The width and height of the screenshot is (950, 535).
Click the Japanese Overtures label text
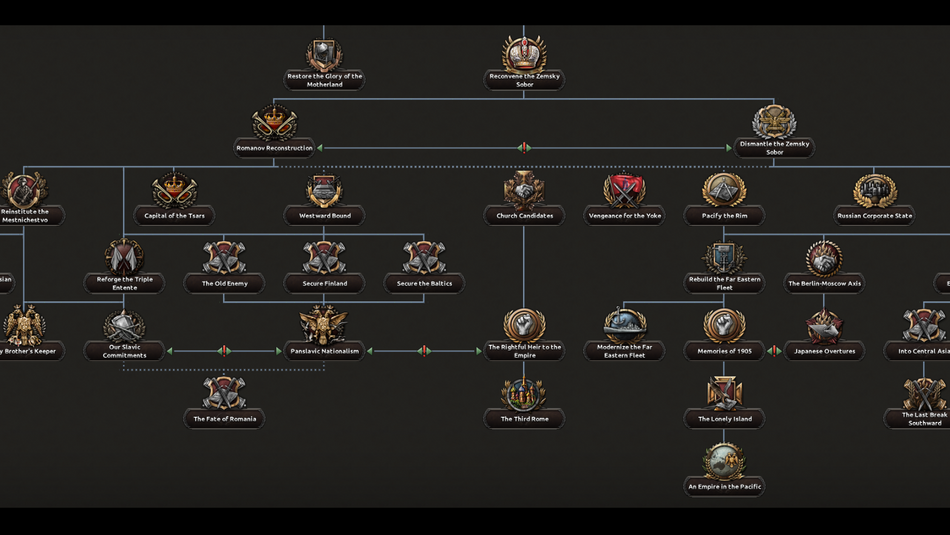click(825, 351)
